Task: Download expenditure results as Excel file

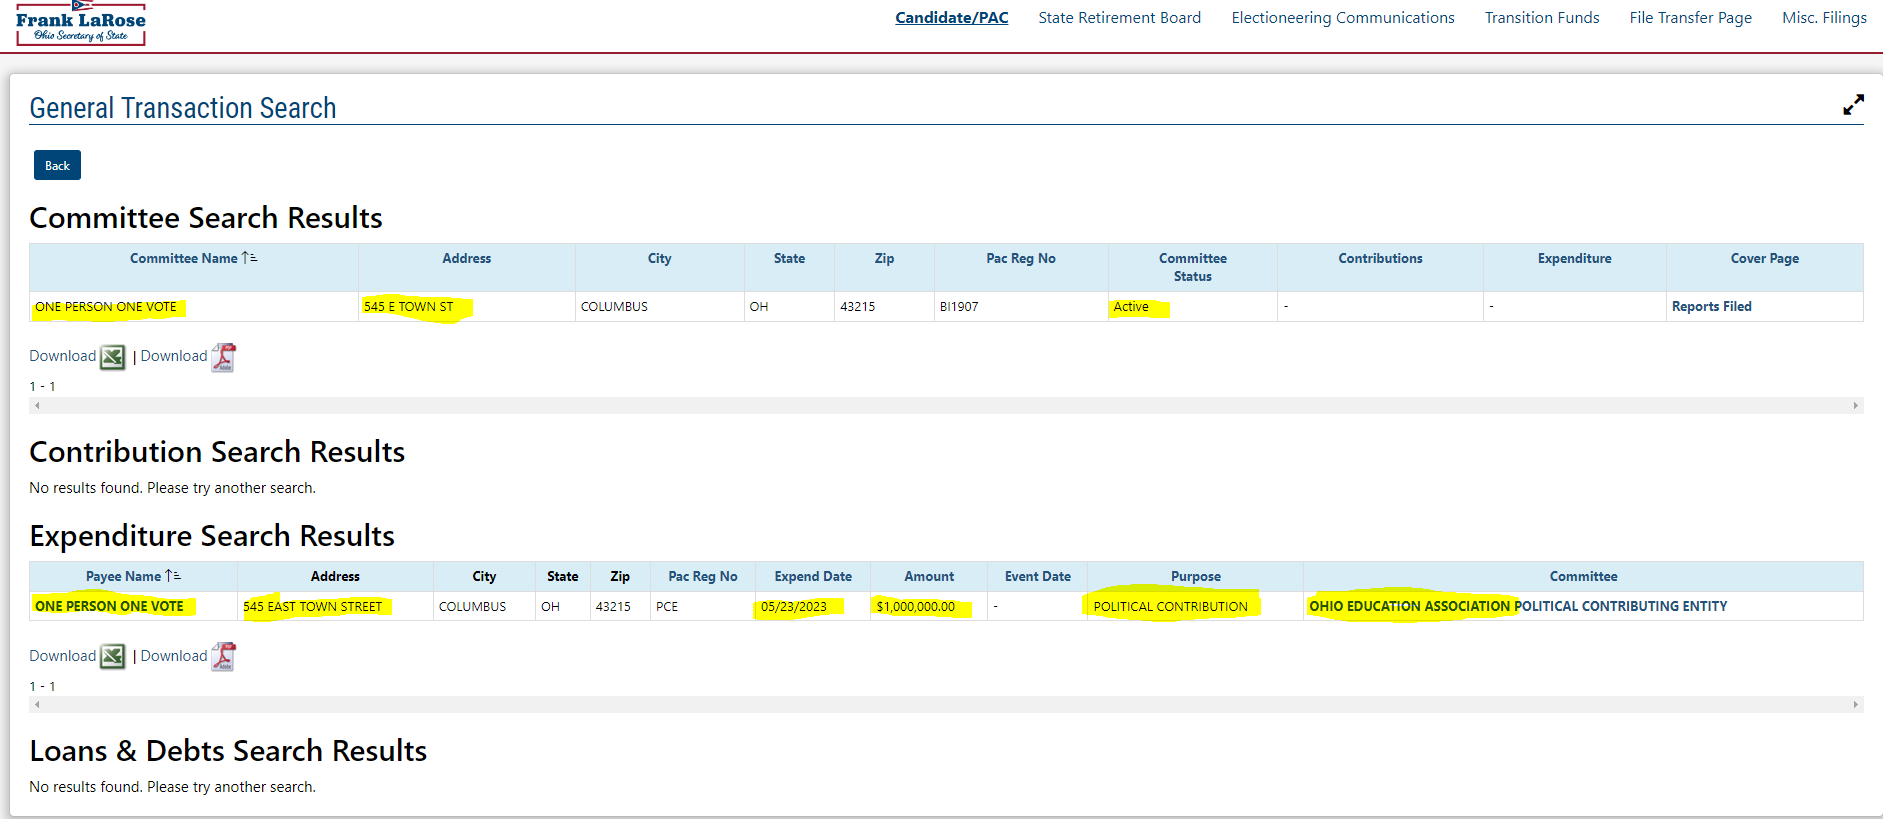Action: click(x=113, y=656)
